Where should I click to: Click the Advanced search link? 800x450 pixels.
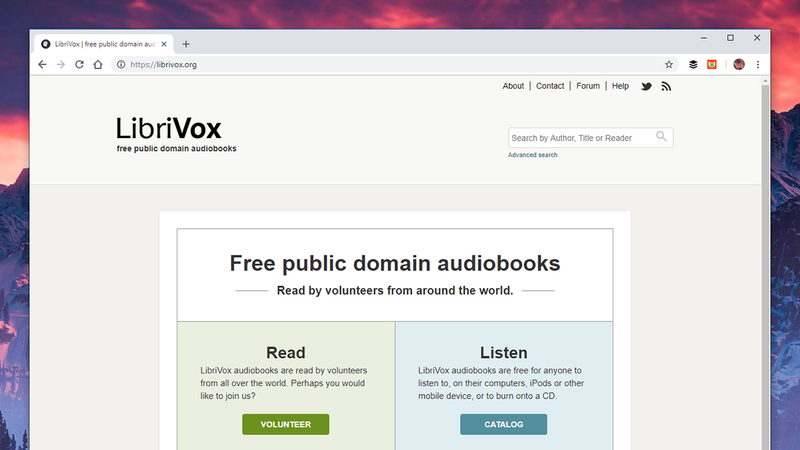(x=532, y=155)
